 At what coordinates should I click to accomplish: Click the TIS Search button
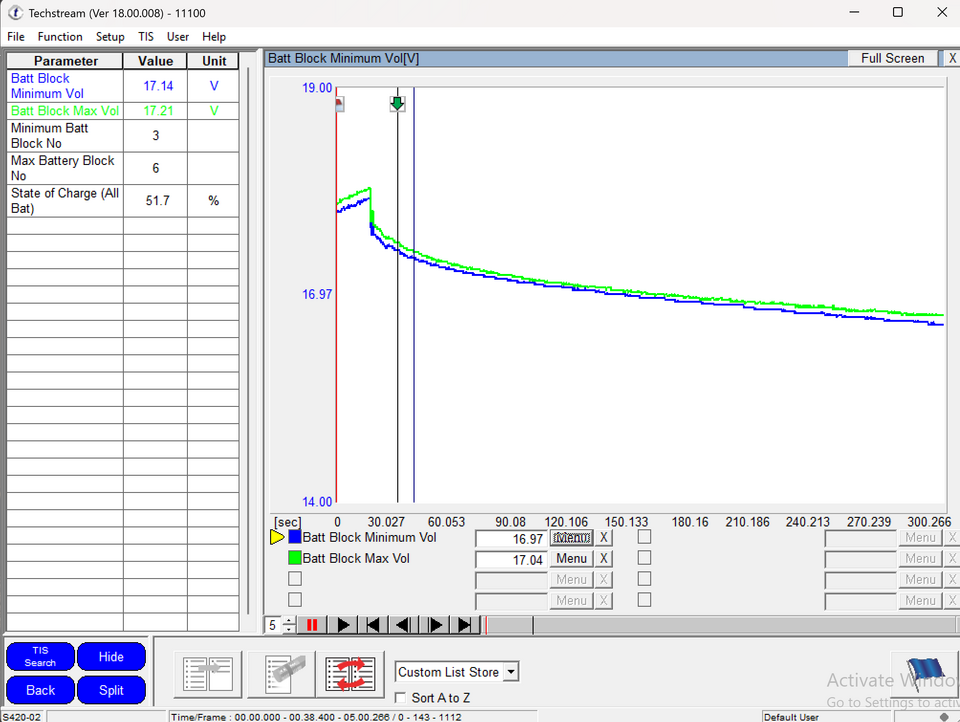[x=40, y=656]
